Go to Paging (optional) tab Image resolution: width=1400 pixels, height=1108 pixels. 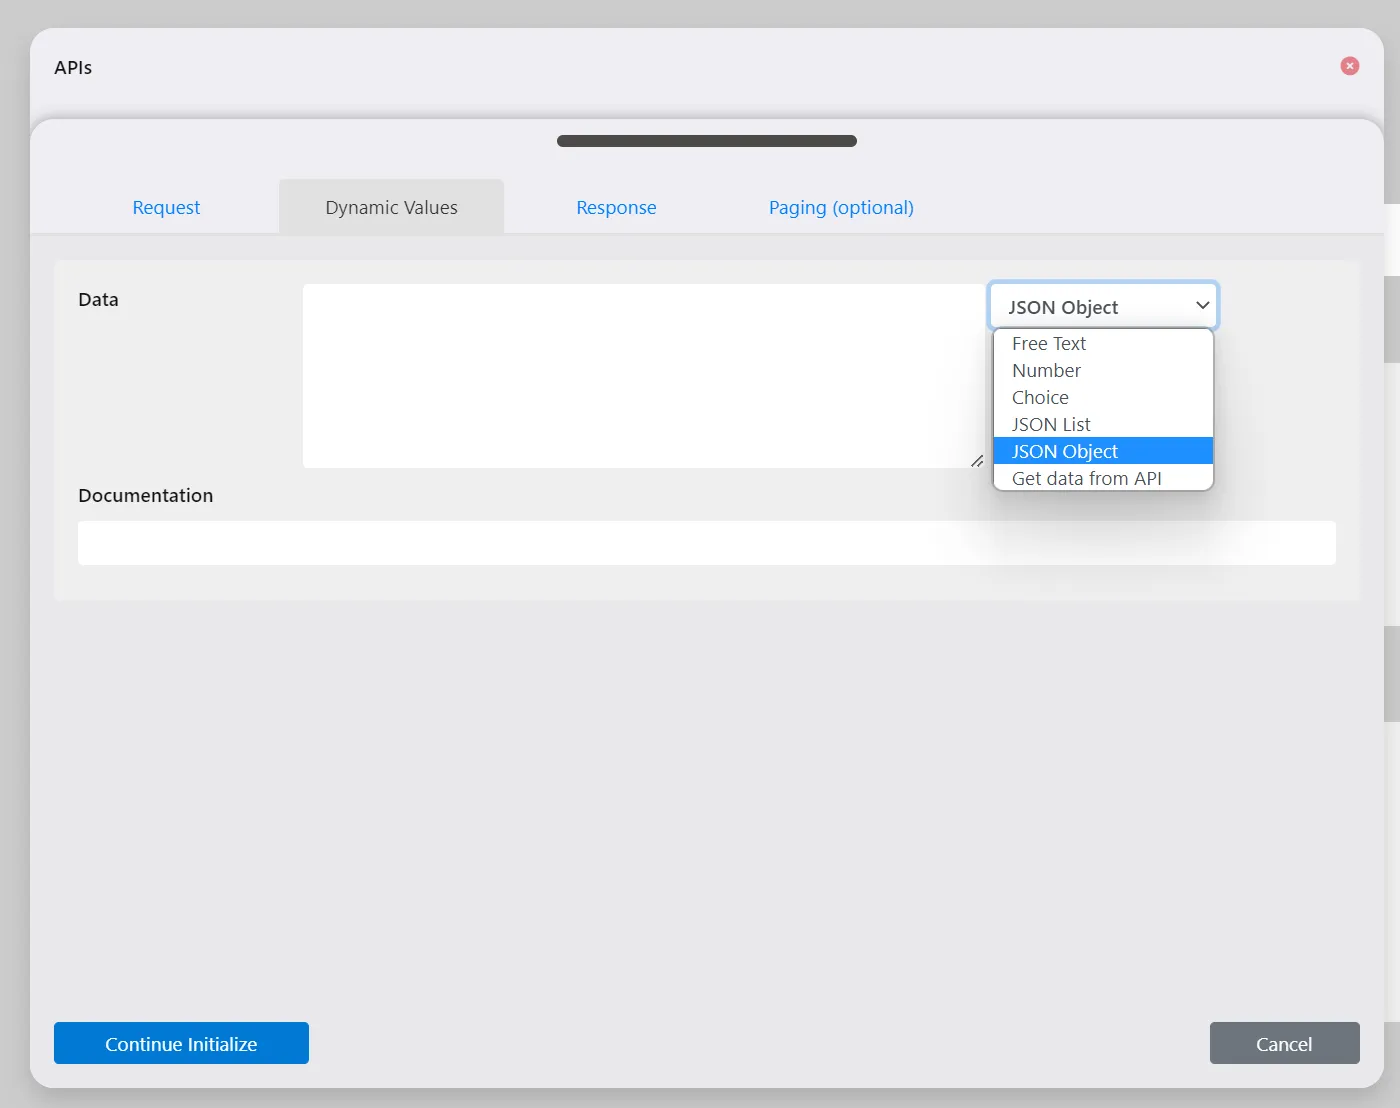coord(841,207)
